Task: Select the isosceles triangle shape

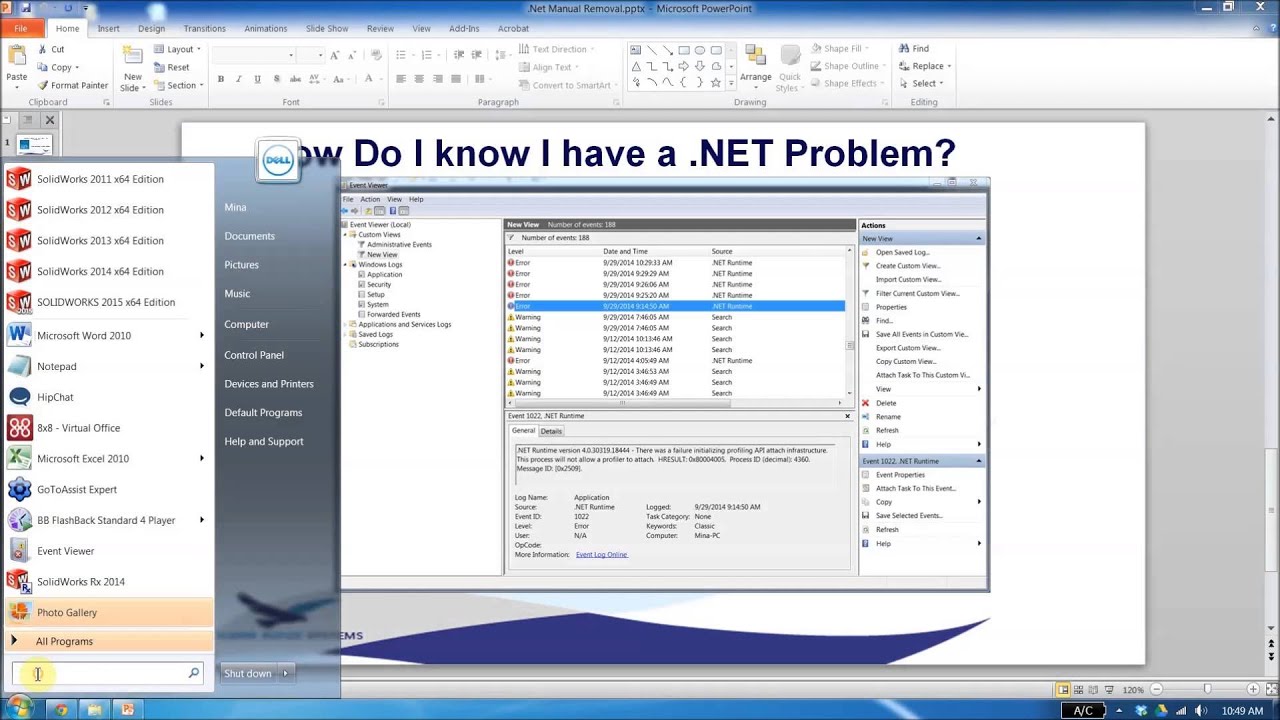Action: pyautogui.click(x=636, y=66)
